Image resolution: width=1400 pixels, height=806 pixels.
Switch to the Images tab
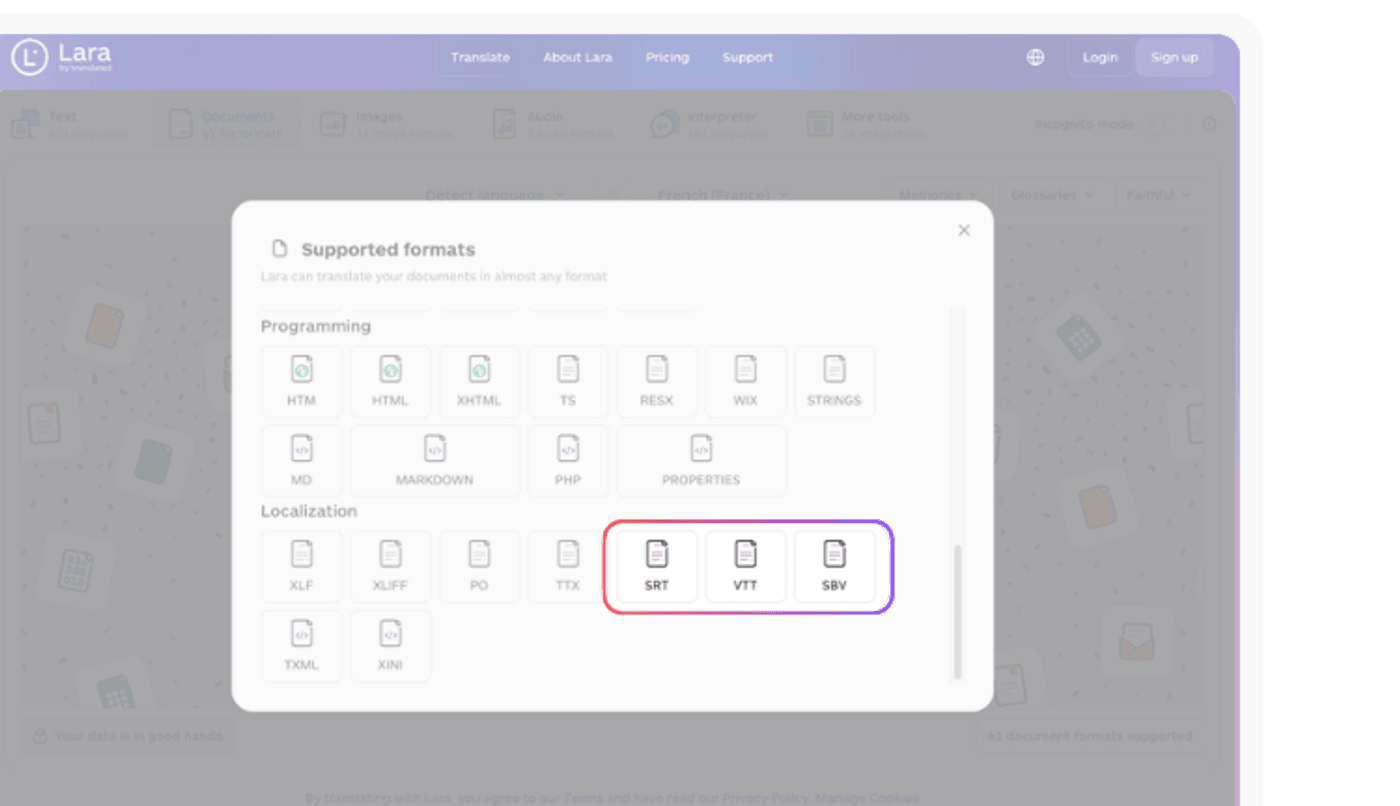coord(386,125)
